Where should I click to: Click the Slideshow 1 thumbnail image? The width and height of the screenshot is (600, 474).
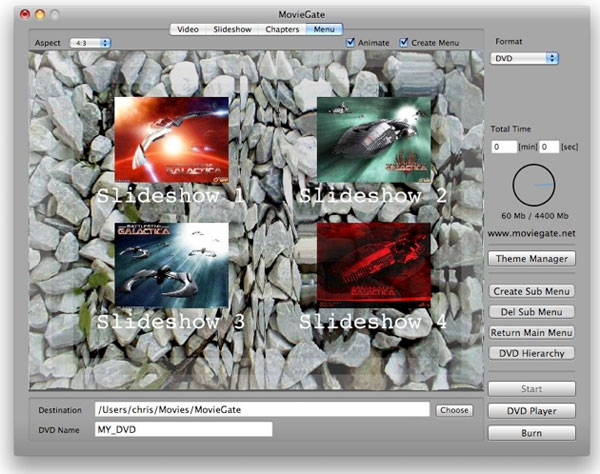(x=171, y=138)
